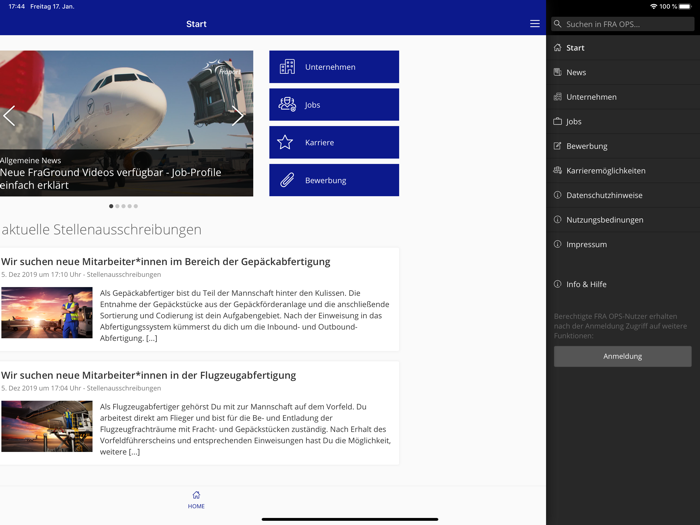Select the third carousel page dot
The image size is (700, 525).
click(124, 206)
